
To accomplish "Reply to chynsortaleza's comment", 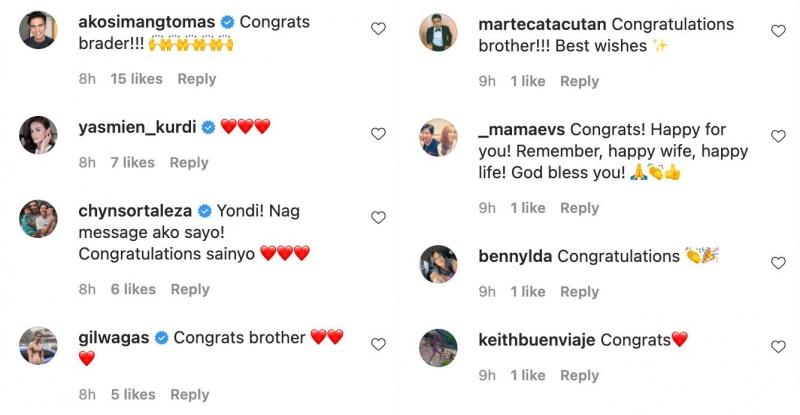I will (189, 289).
